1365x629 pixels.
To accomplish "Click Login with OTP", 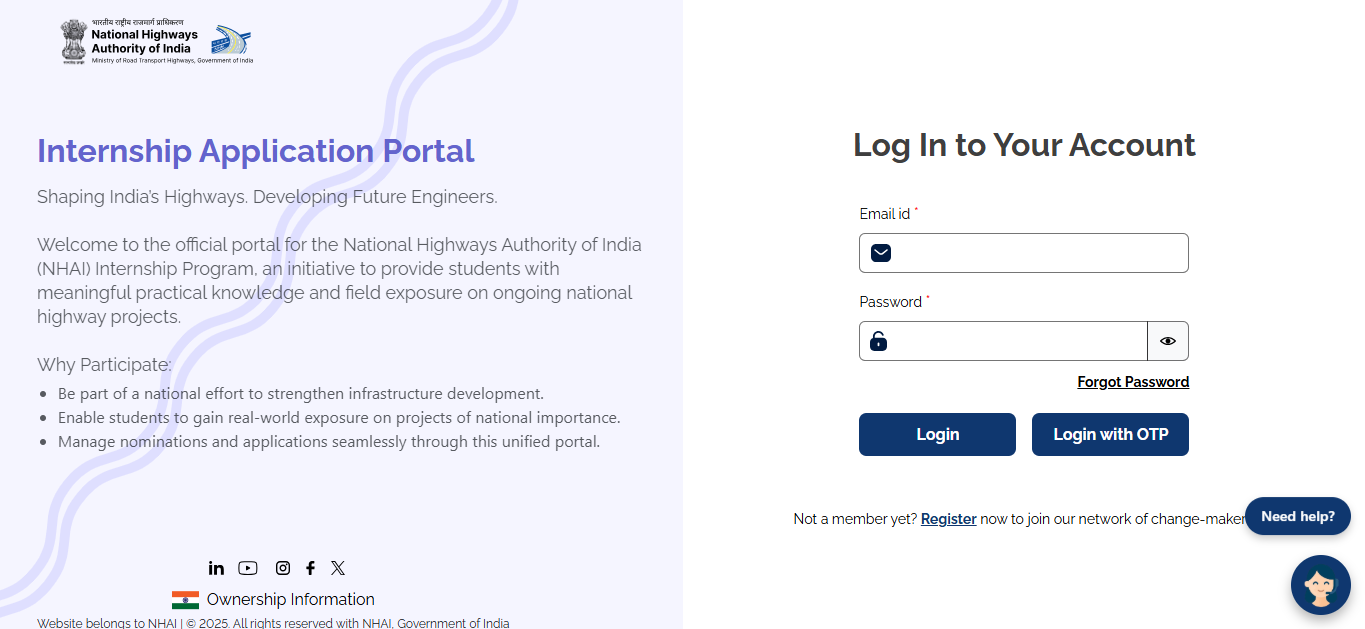I will pos(1110,434).
